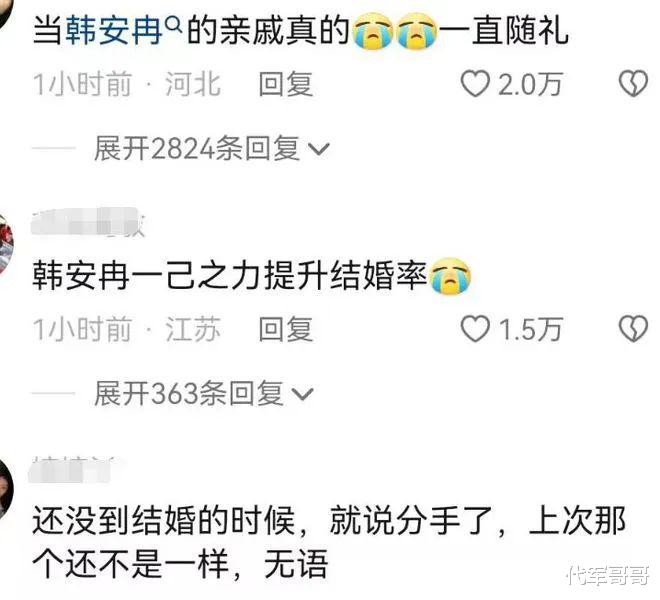Tap broken heart on Jiangsu comment

(633, 328)
